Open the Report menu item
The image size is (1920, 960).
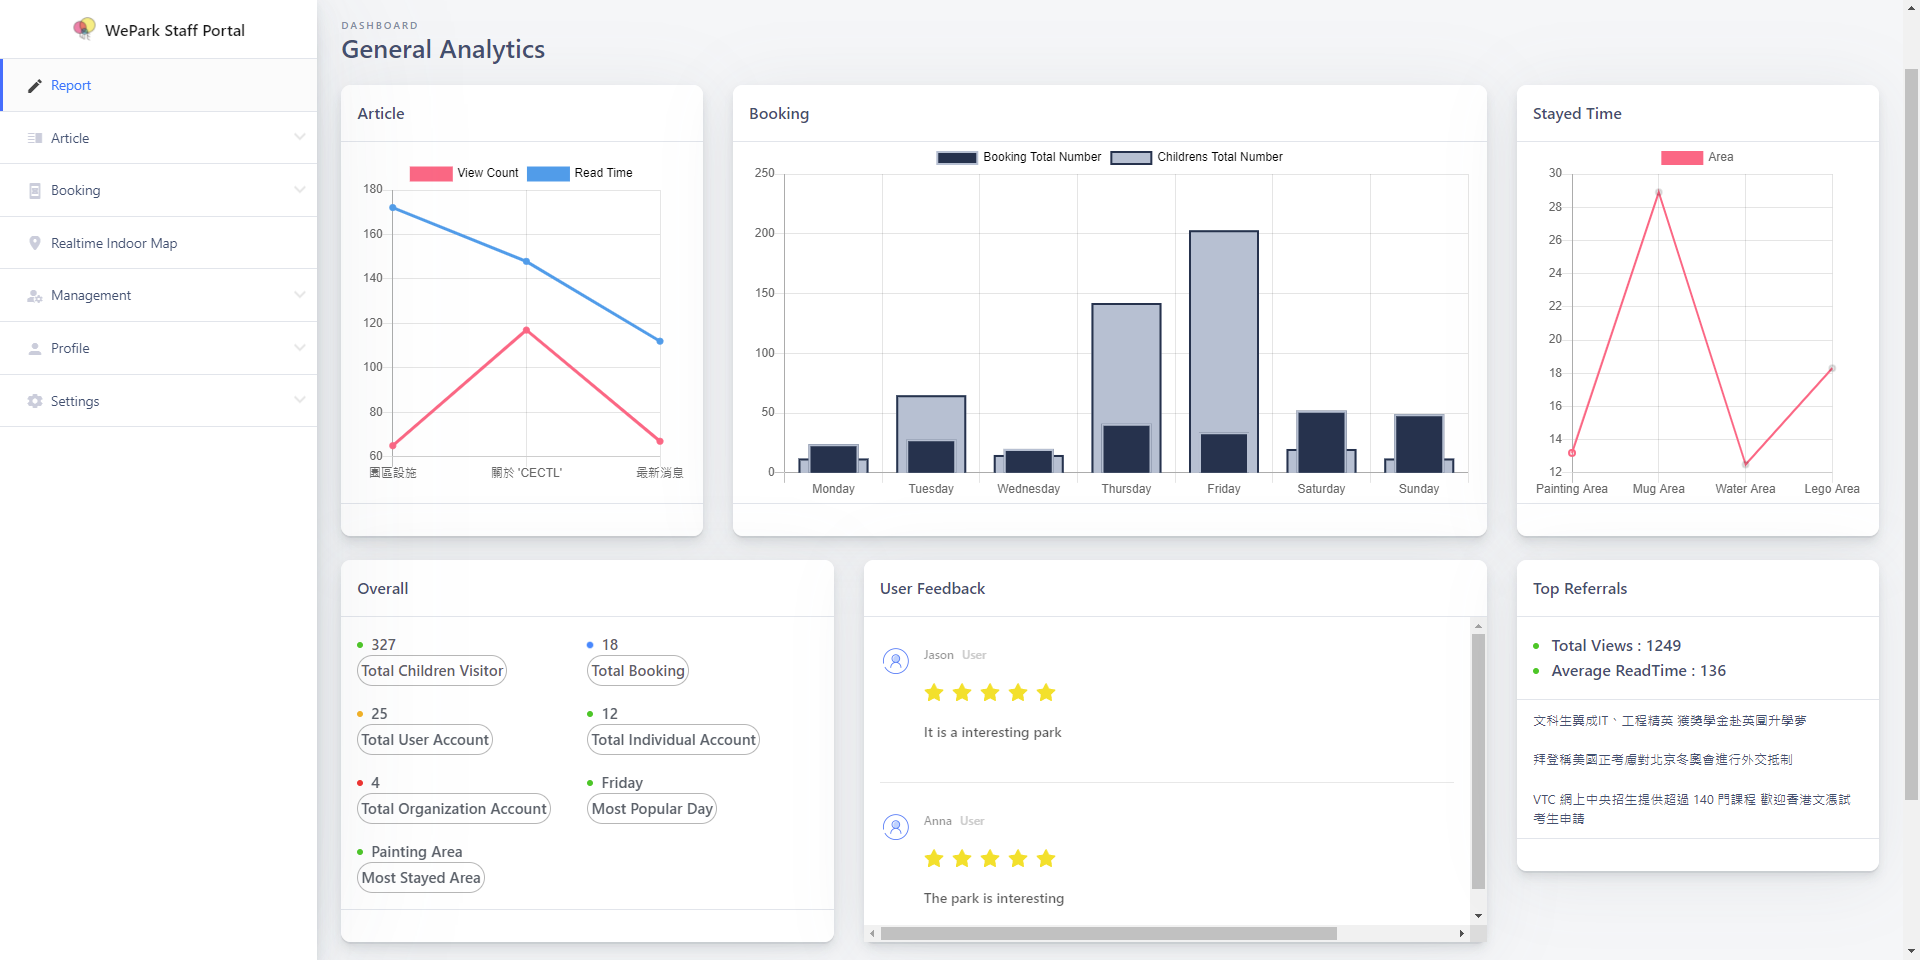point(71,86)
